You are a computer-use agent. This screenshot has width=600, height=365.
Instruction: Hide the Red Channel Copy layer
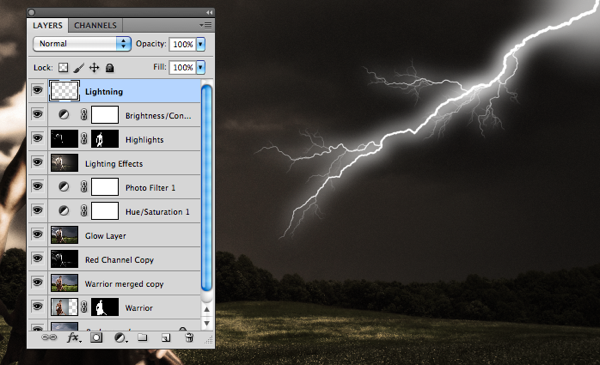[38, 258]
